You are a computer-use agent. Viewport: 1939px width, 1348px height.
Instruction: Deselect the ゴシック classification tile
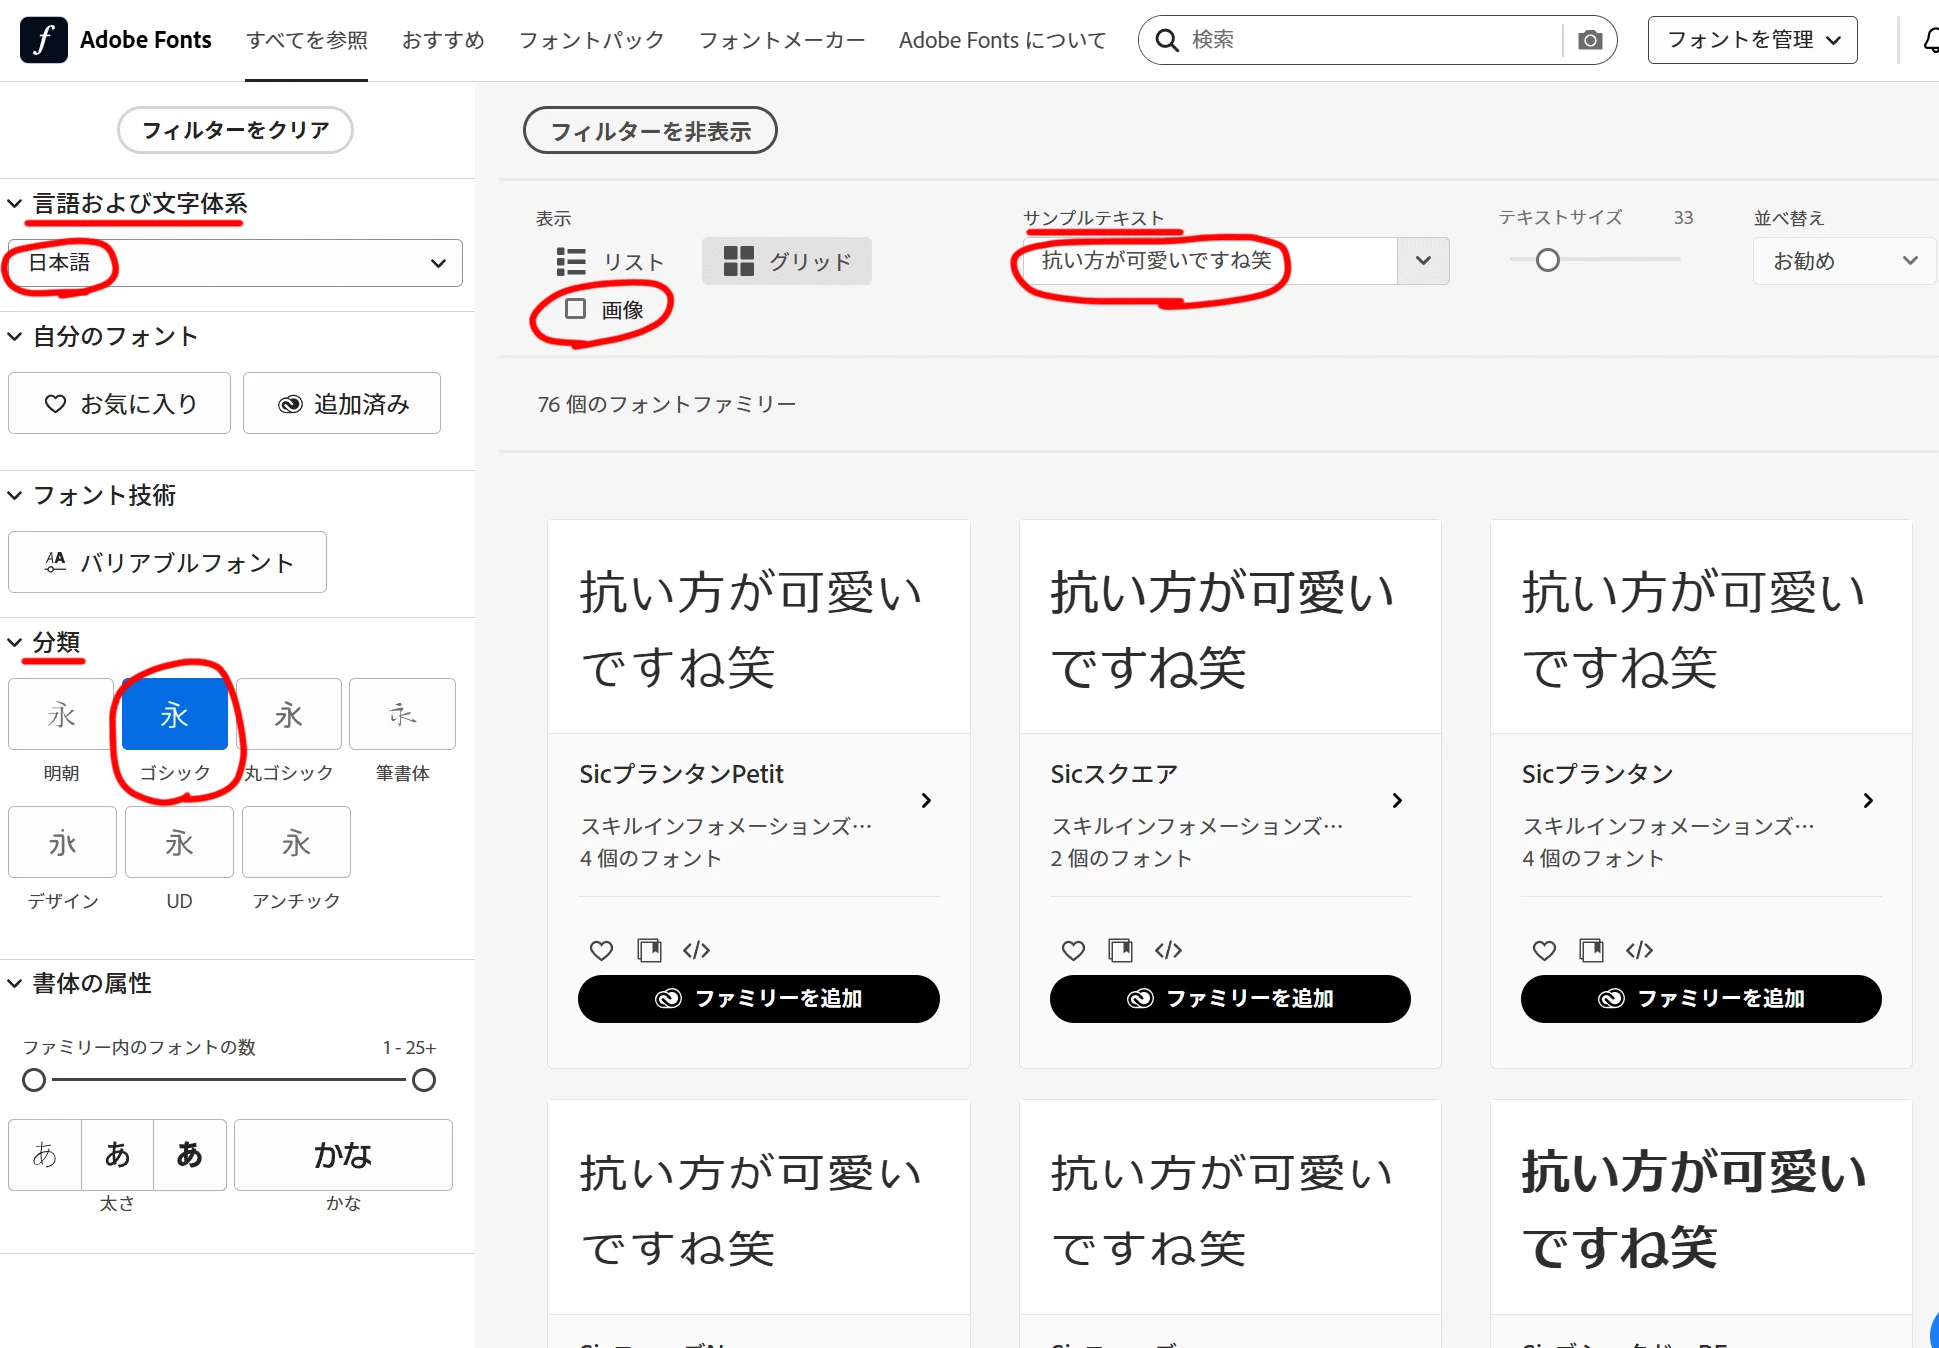[175, 715]
